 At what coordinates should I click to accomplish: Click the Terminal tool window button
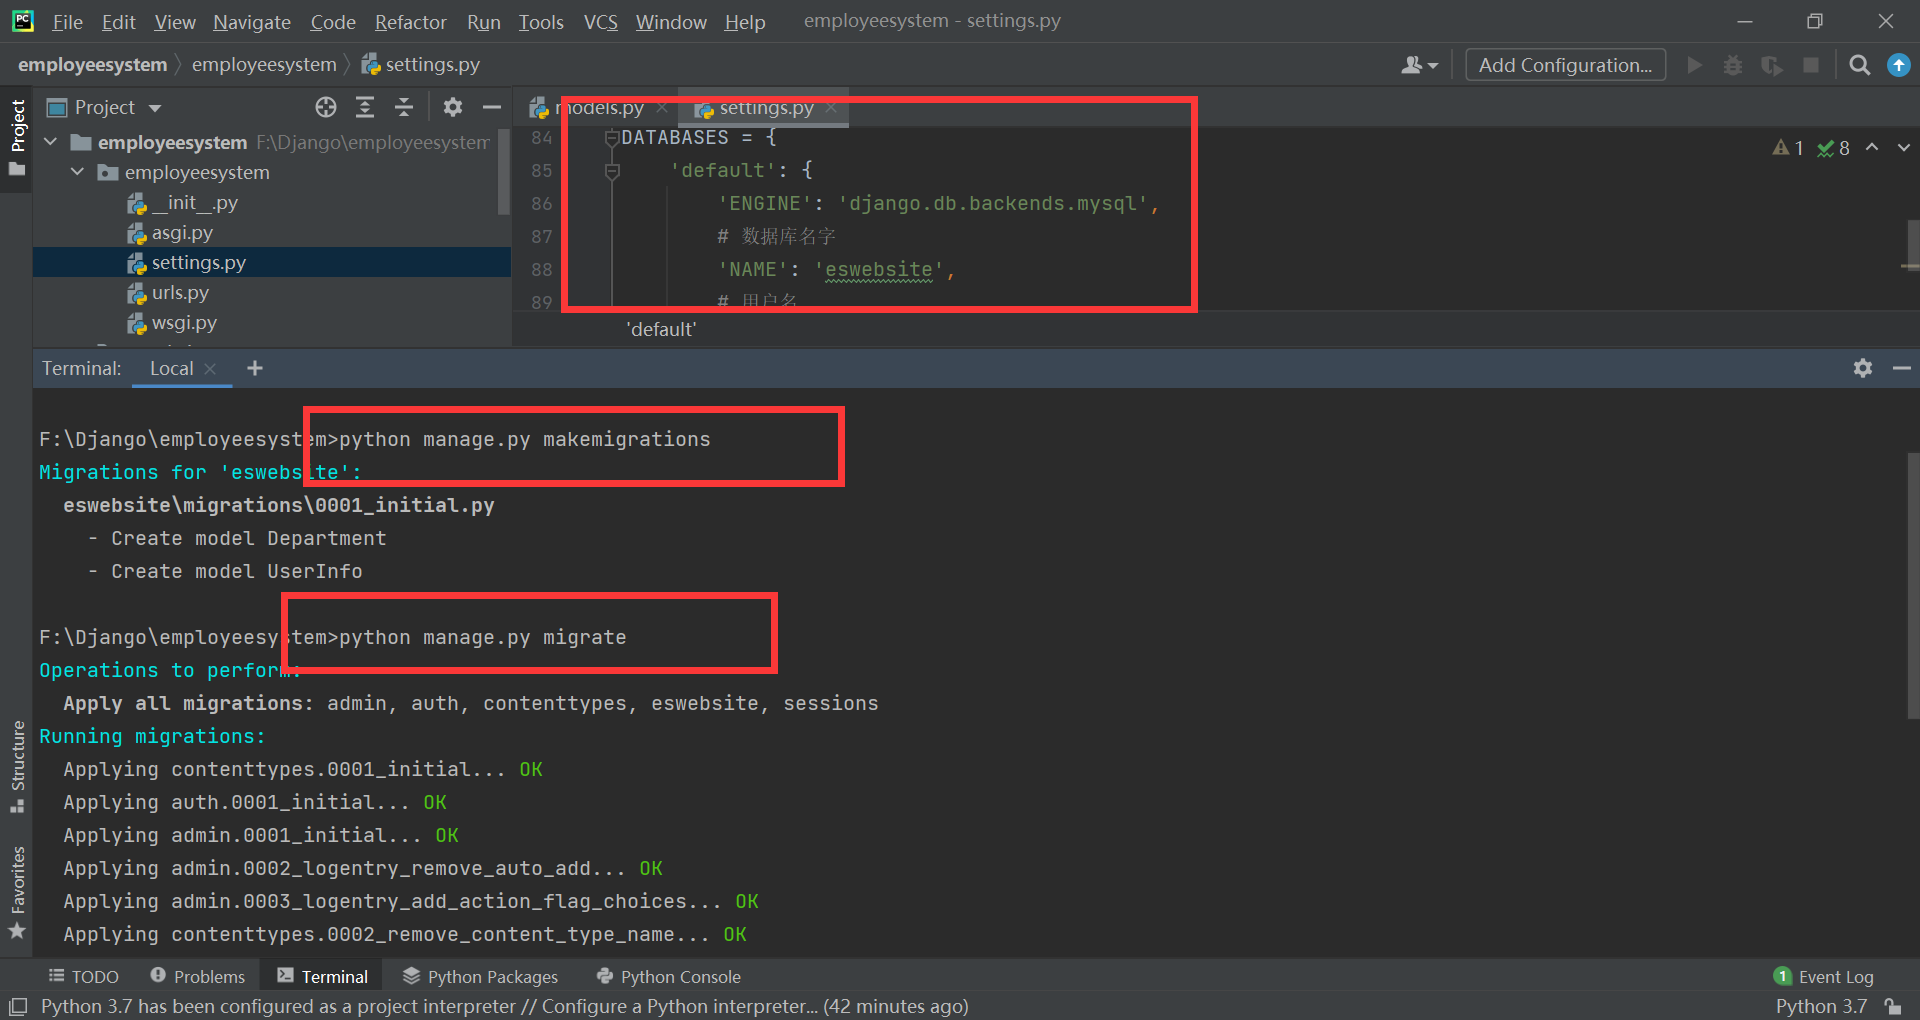tap(322, 976)
